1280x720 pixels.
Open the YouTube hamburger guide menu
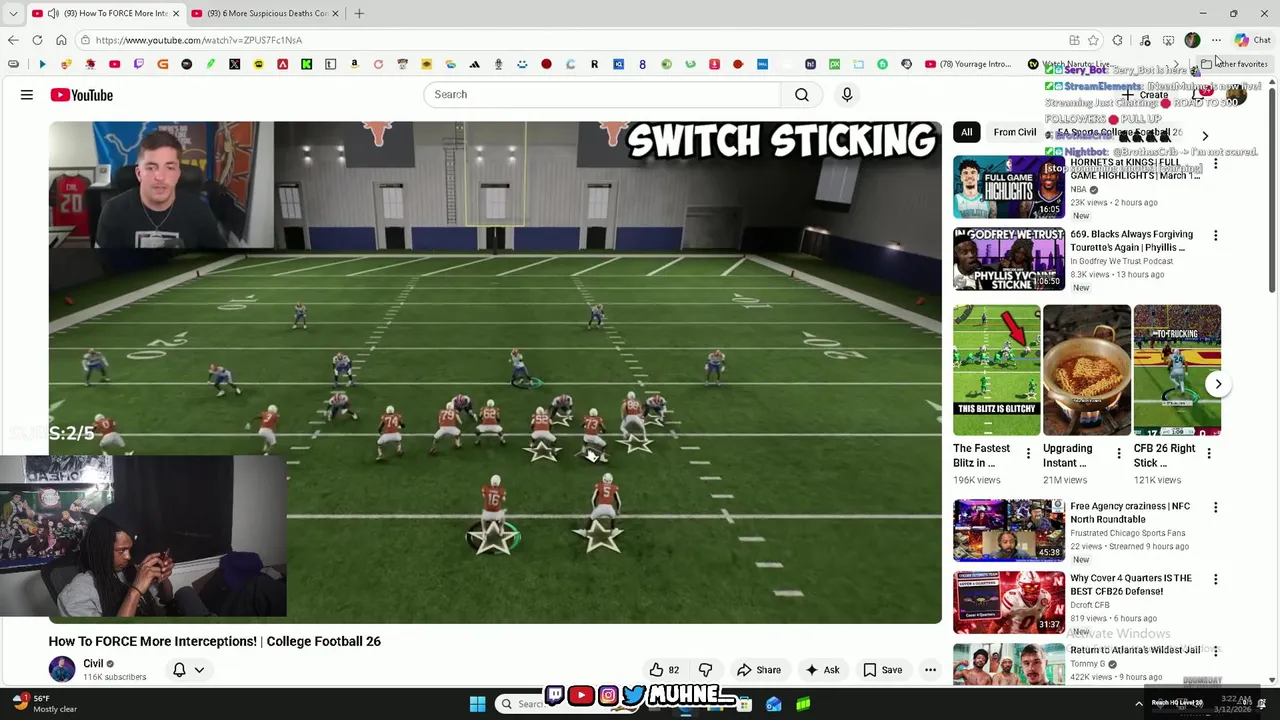27,95
